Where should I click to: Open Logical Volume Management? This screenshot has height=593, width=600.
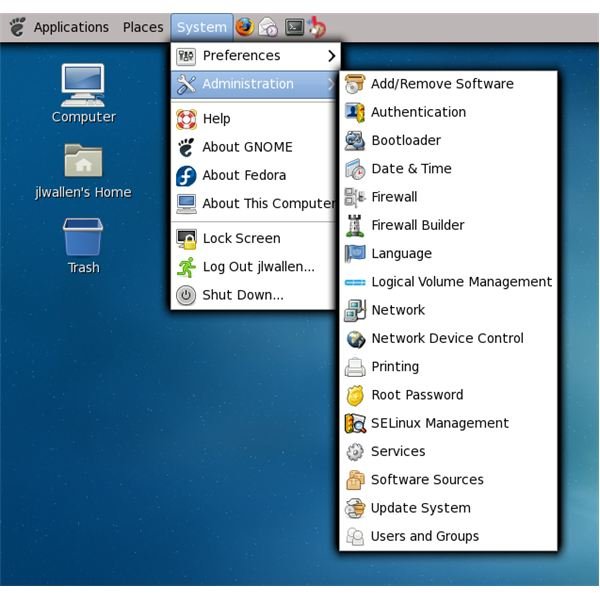click(448, 282)
